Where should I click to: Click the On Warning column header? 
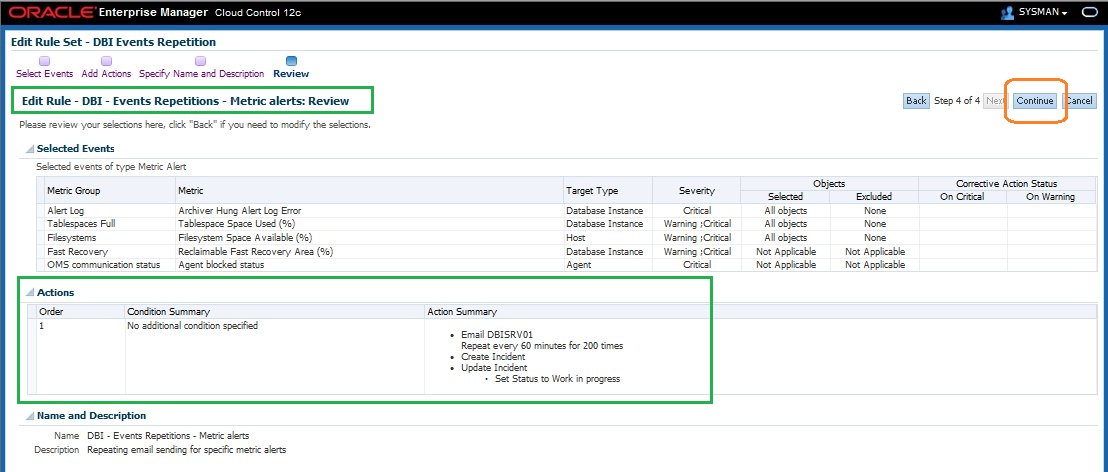tap(1051, 196)
